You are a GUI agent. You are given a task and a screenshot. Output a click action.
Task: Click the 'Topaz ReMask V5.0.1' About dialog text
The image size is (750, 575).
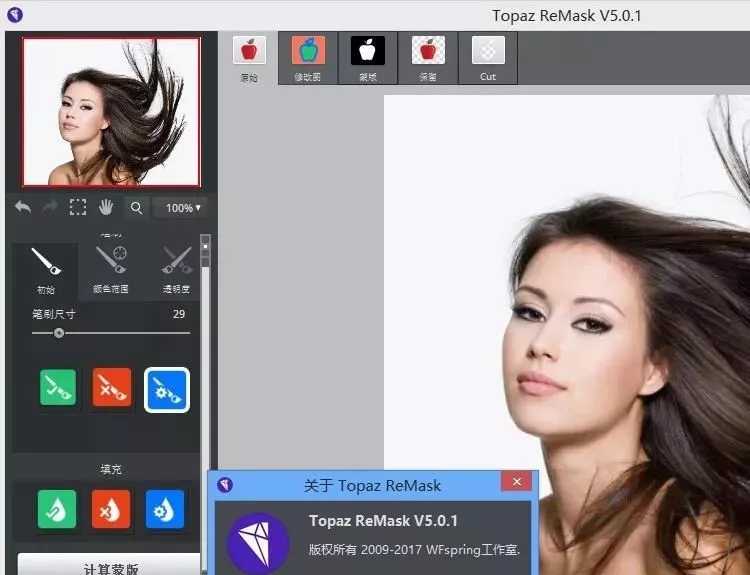pos(383,520)
